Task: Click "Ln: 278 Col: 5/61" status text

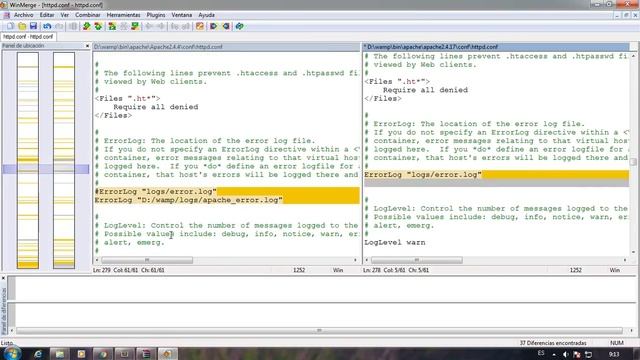Action: coord(396,270)
